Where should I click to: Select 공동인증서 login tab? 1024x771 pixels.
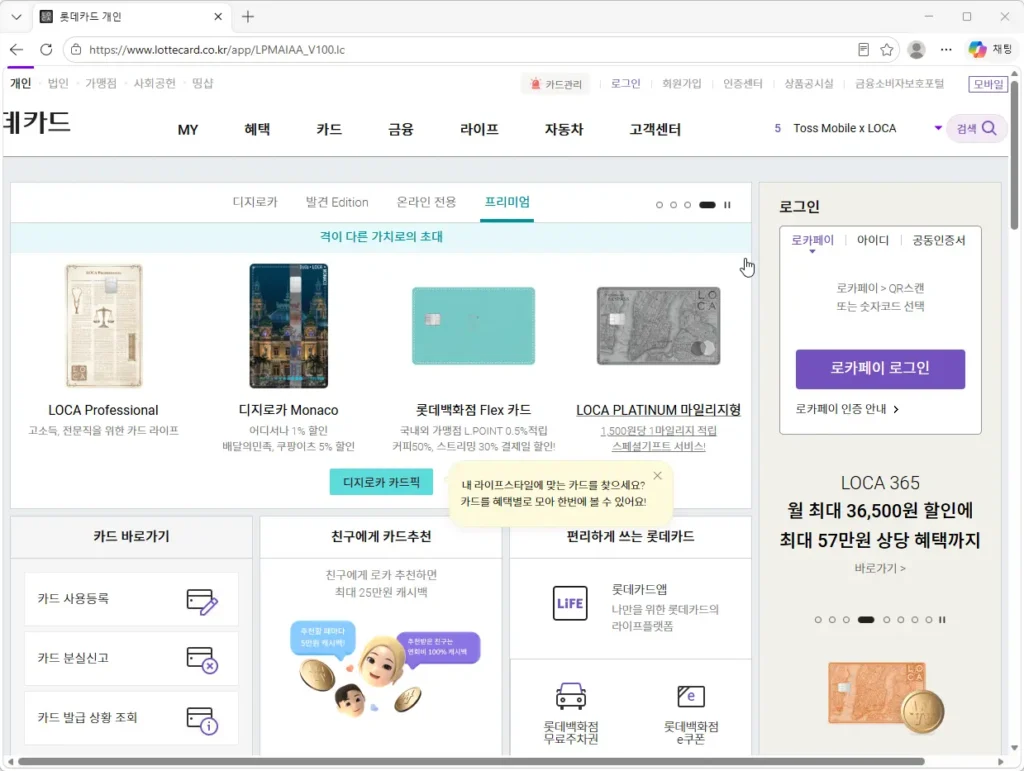[938, 240]
